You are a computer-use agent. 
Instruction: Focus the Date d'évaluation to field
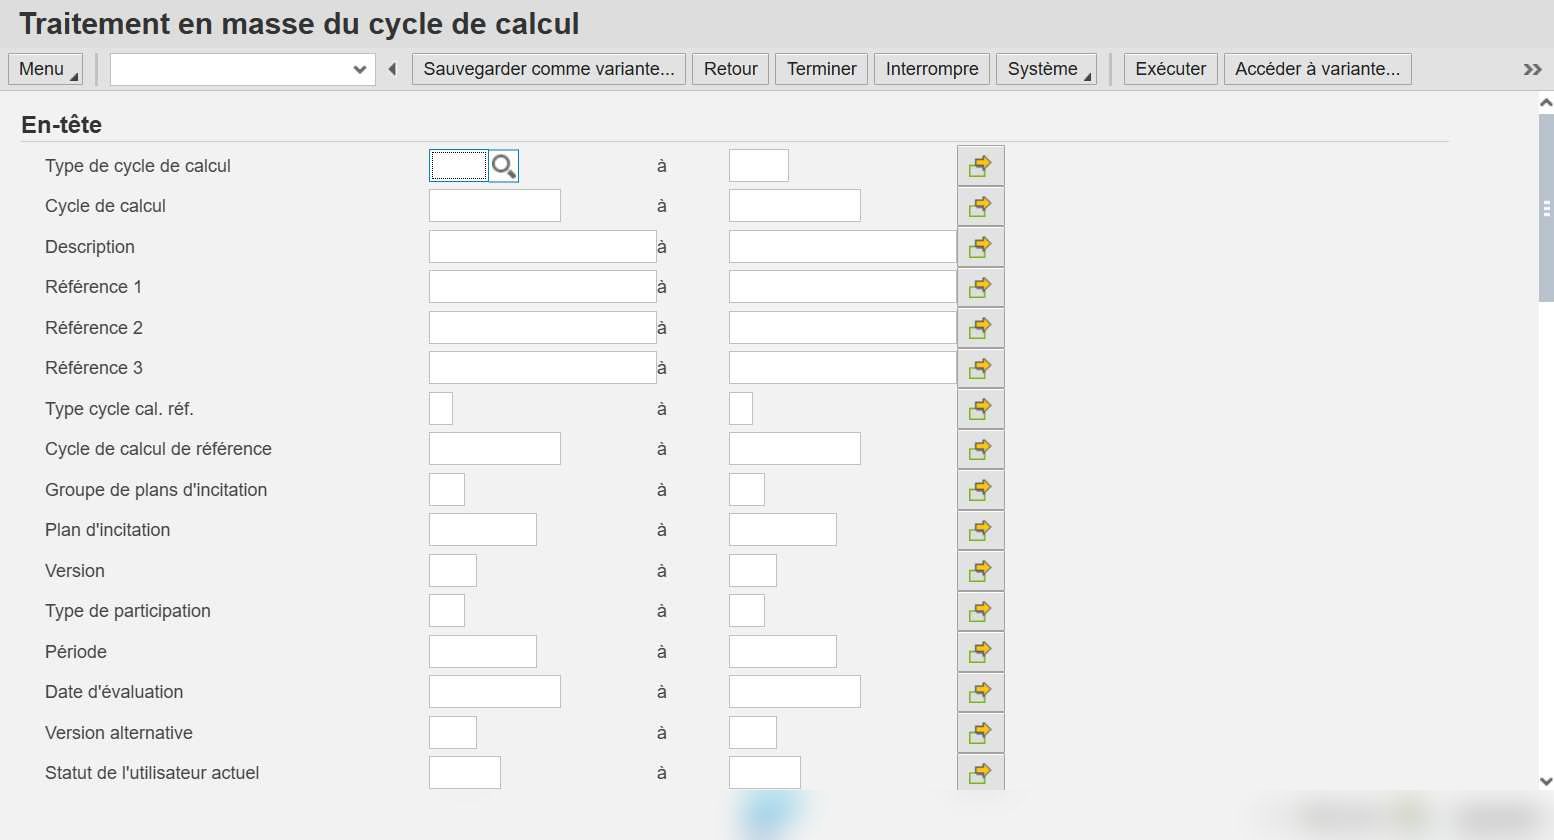[795, 692]
